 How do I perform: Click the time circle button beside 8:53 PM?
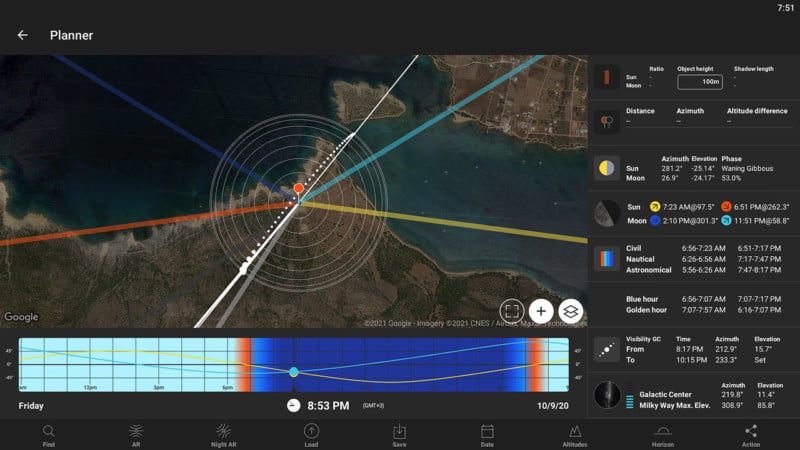coord(293,406)
